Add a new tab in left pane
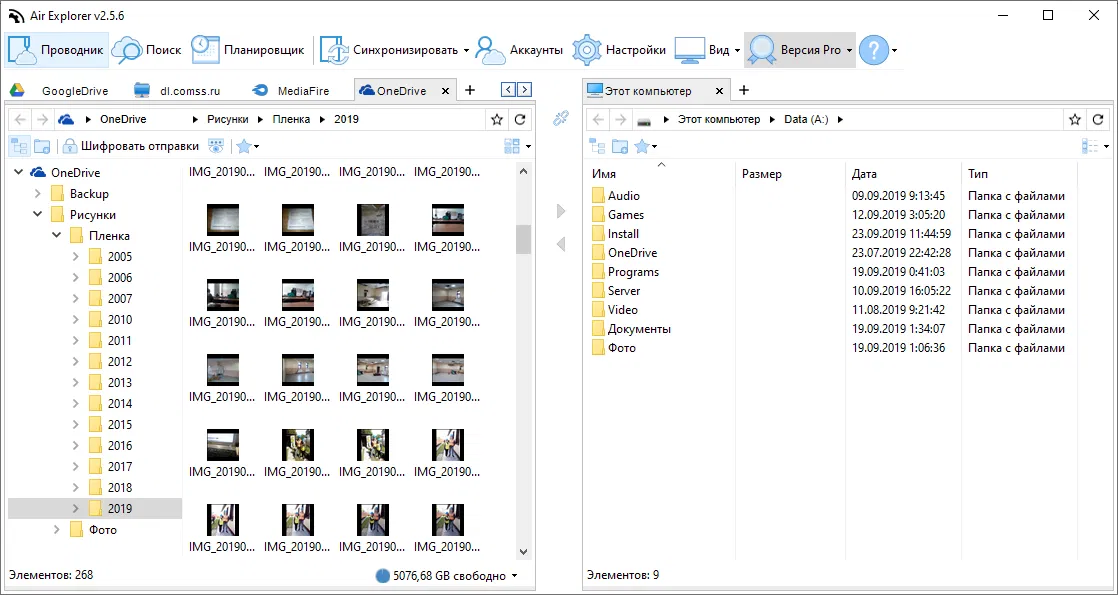 tap(469, 90)
